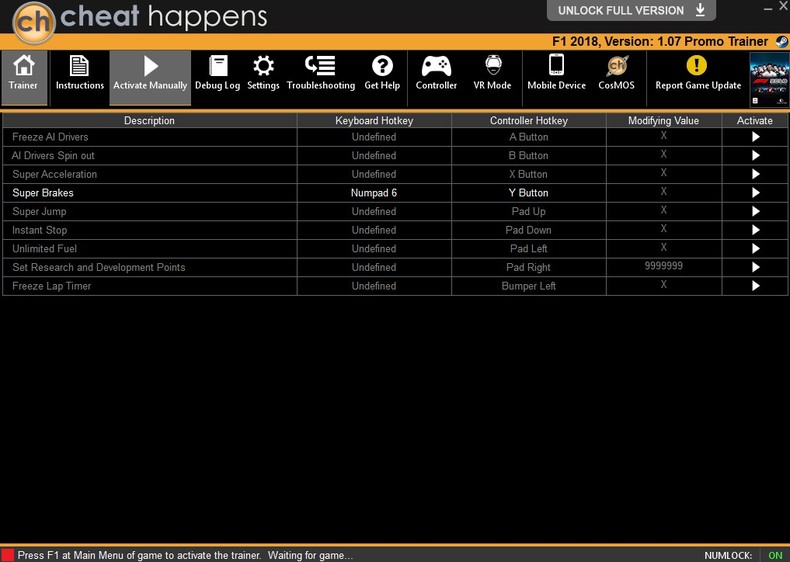
Task: Click the Description column header
Action: (x=149, y=120)
